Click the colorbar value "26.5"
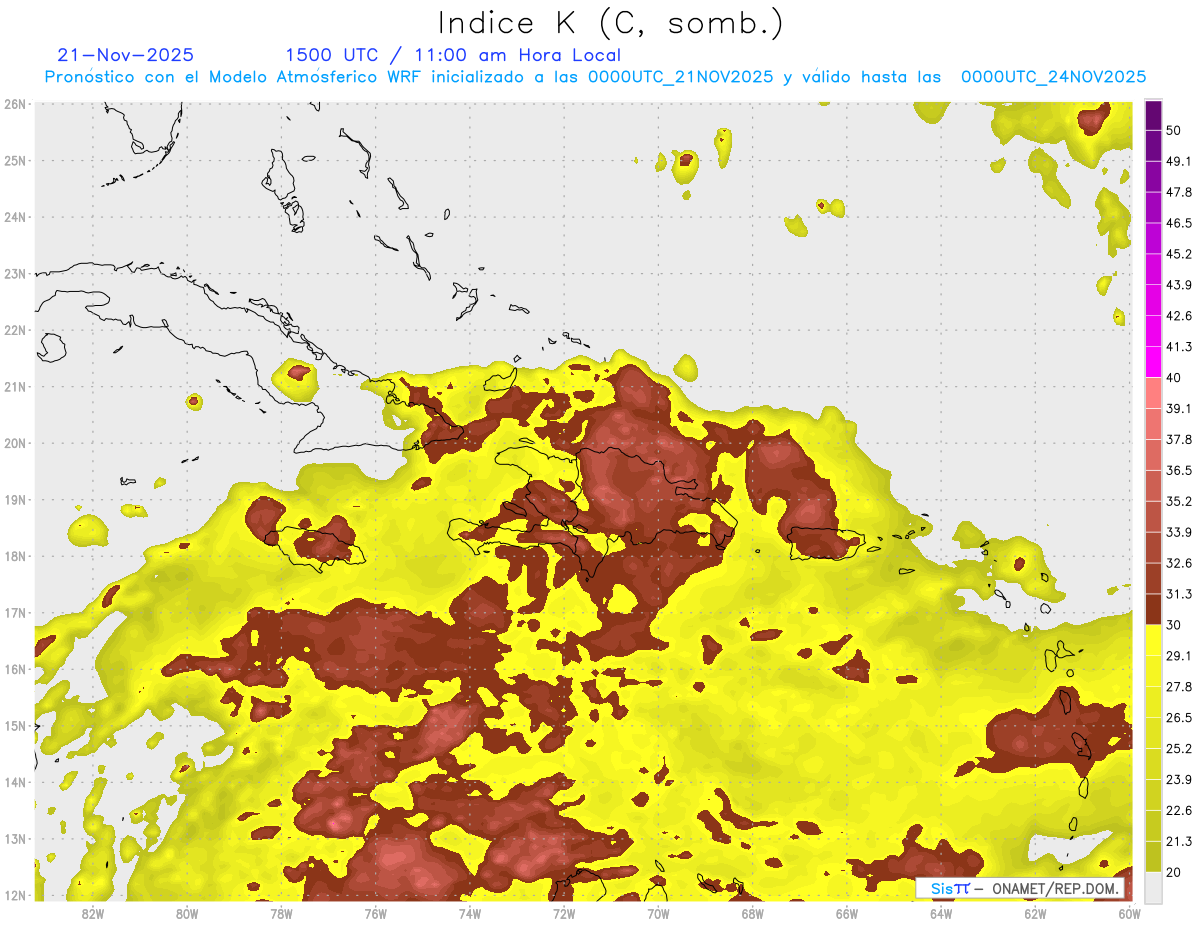 coord(1179,718)
